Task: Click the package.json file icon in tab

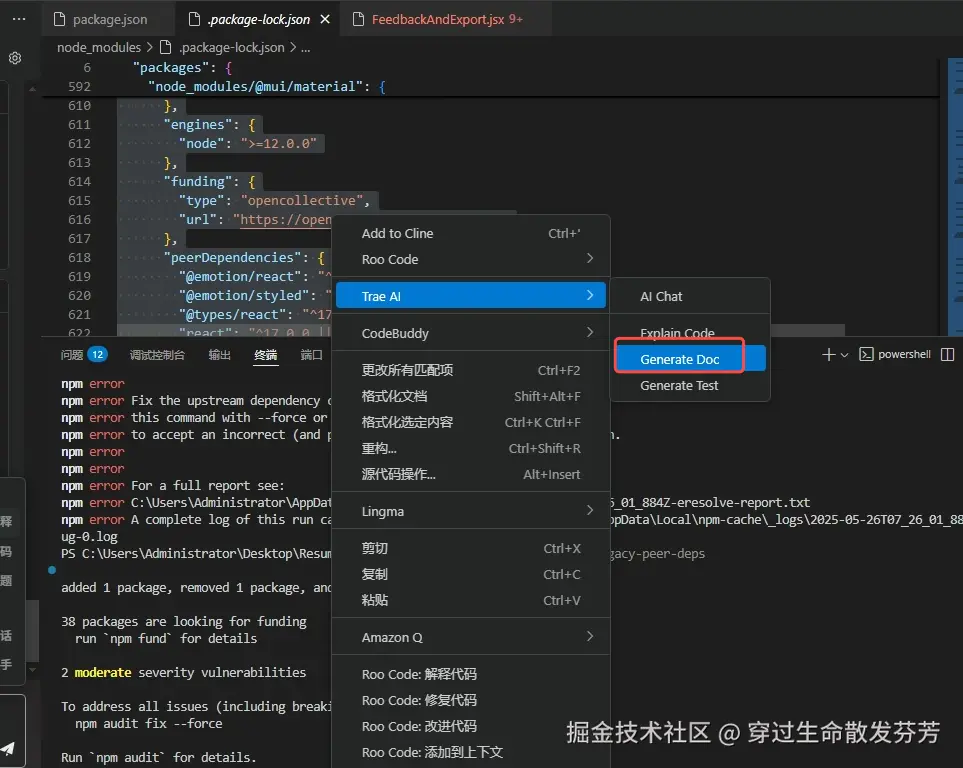Action: click(x=60, y=19)
